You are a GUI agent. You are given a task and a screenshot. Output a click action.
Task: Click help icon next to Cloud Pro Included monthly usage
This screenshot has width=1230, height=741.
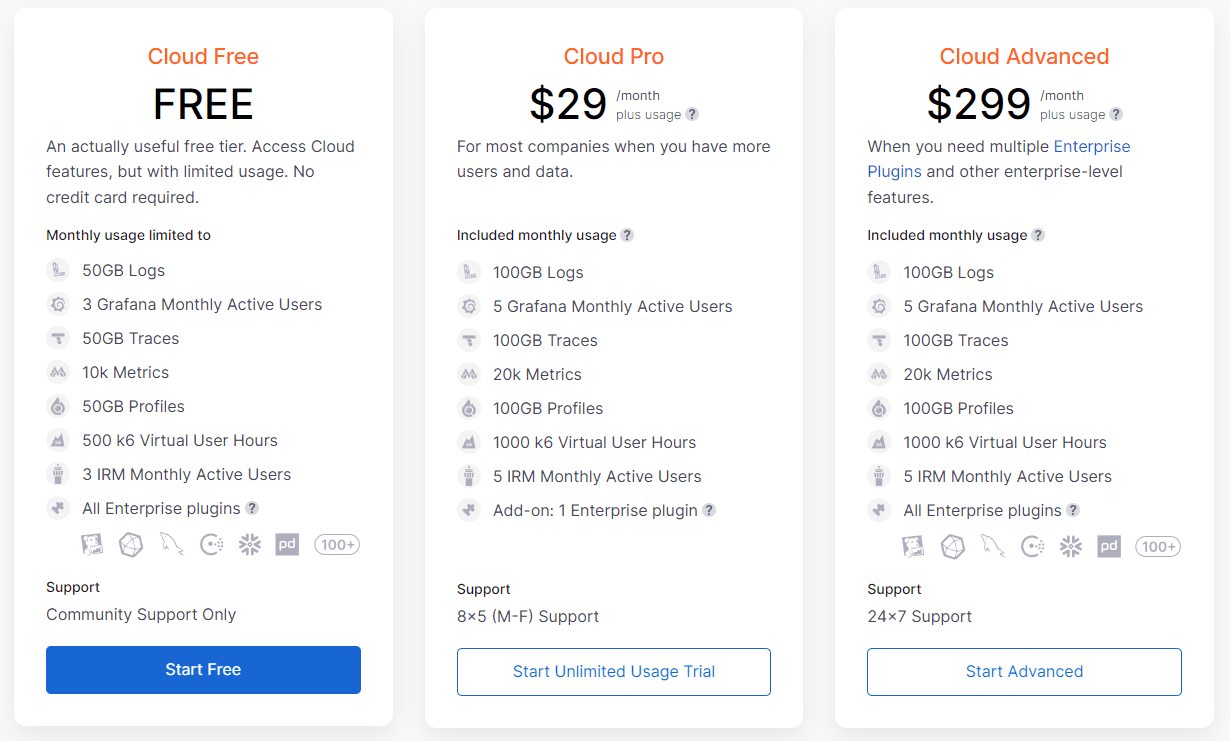point(627,235)
